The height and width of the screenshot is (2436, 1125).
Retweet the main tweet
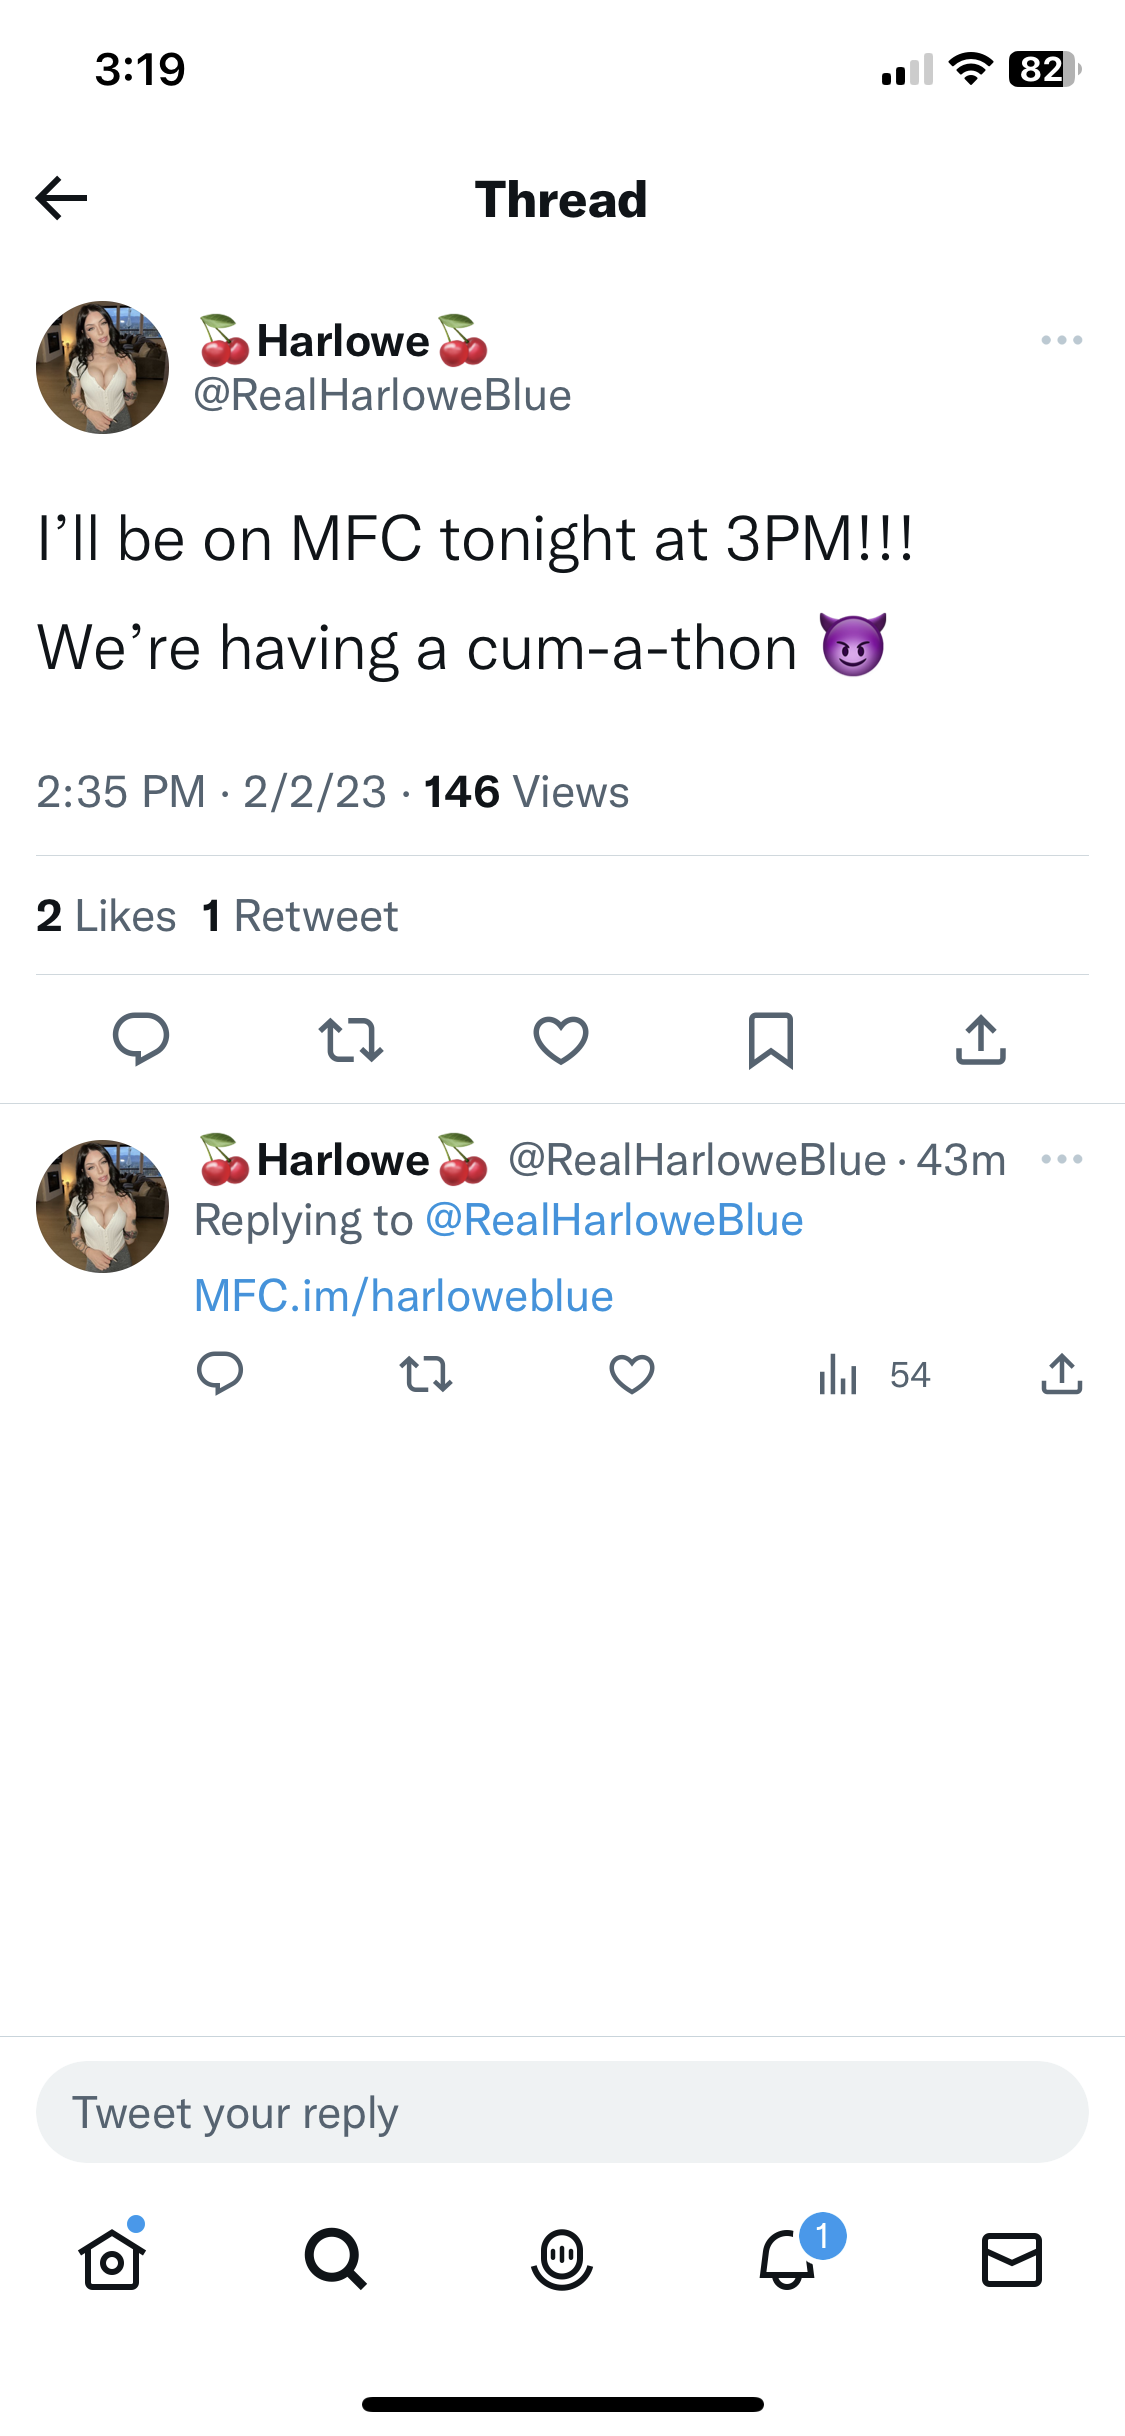pos(351,1039)
